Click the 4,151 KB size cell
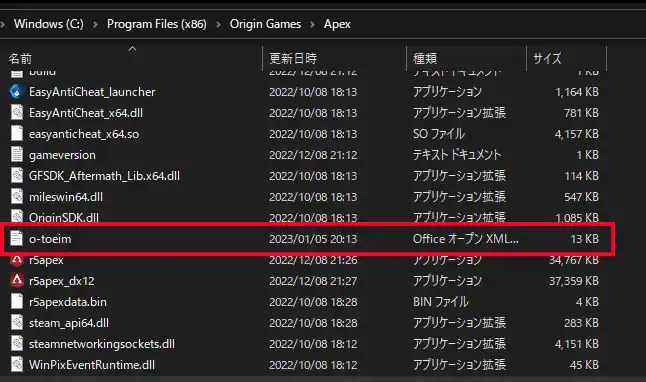The width and height of the screenshot is (646, 382). [x=576, y=344]
